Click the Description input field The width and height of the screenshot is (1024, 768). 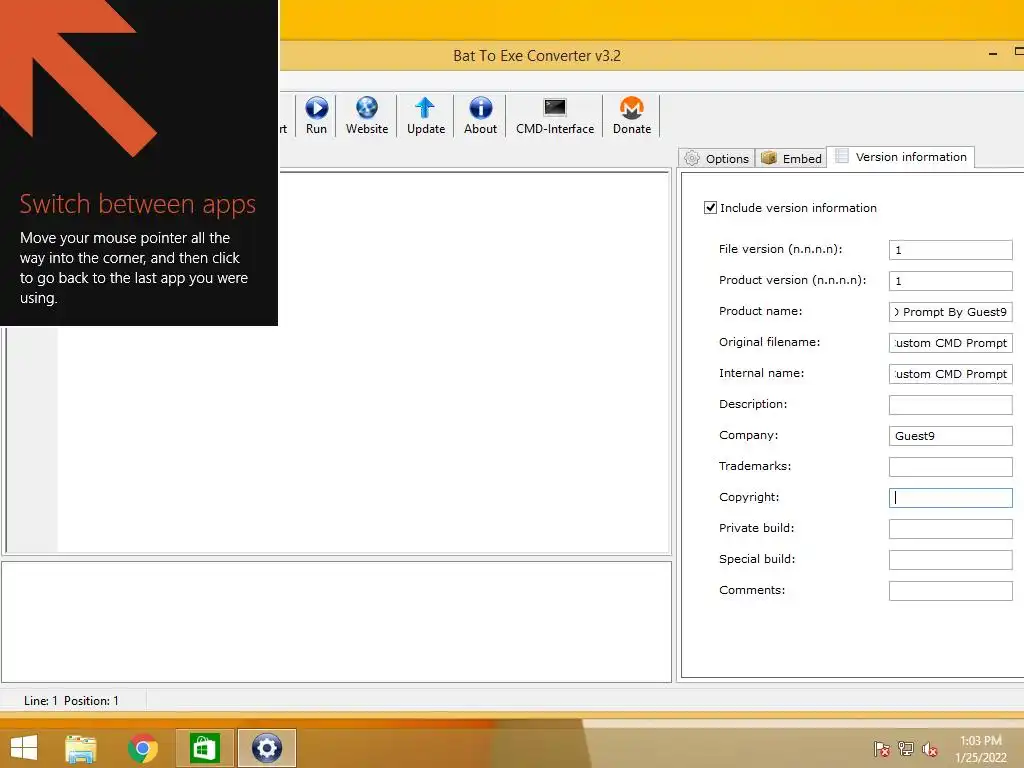pyautogui.click(x=950, y=405)
